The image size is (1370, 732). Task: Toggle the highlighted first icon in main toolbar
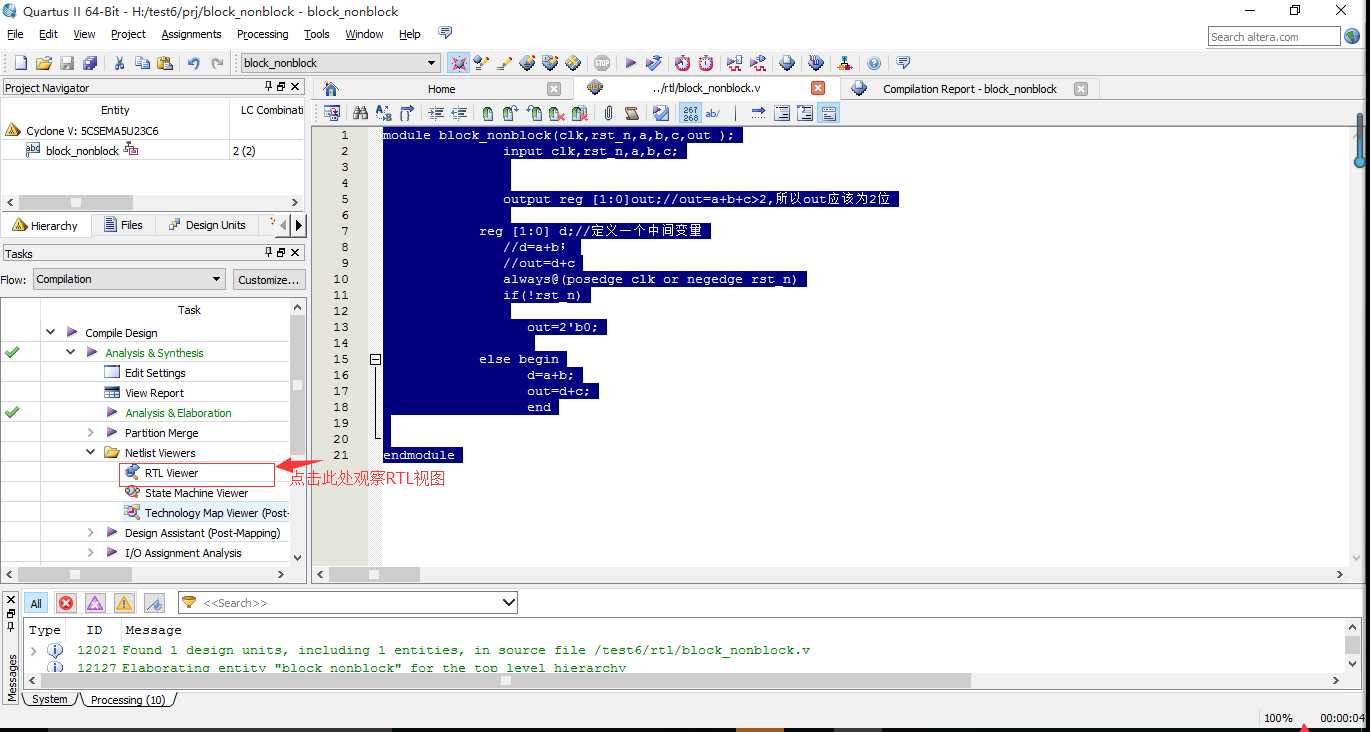click(458, 63)
